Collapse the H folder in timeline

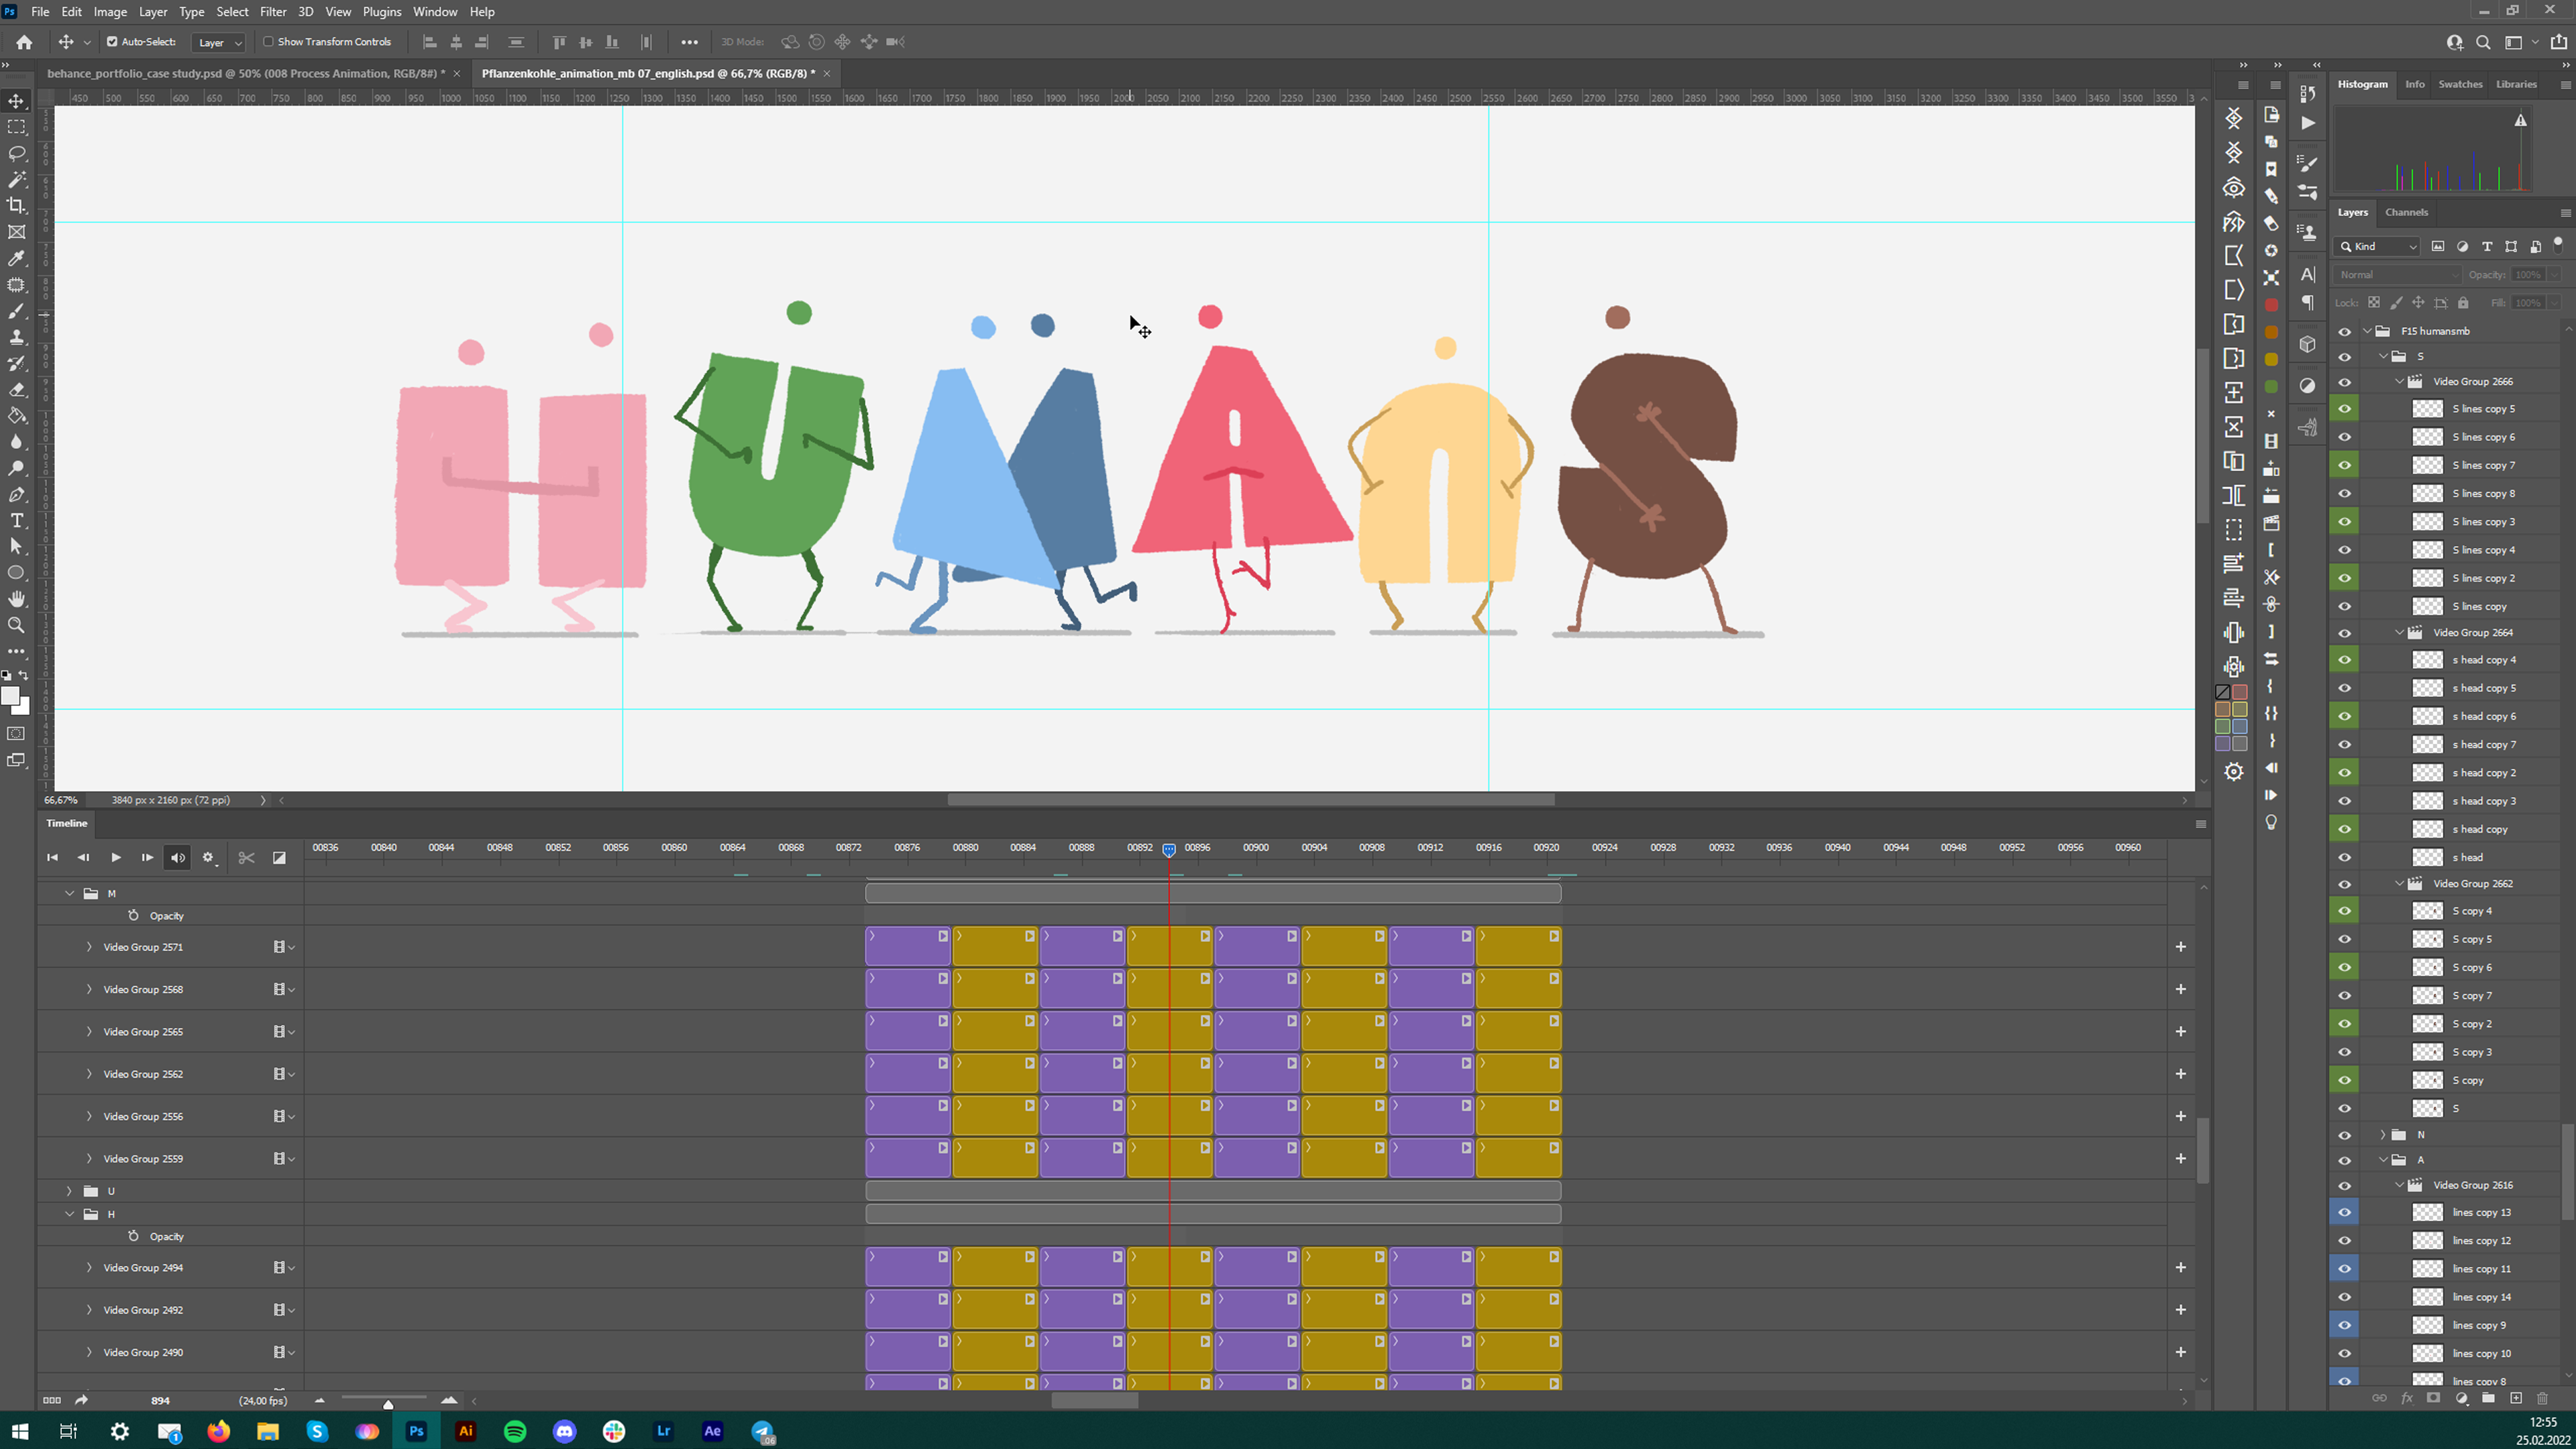click(69, 1214)
